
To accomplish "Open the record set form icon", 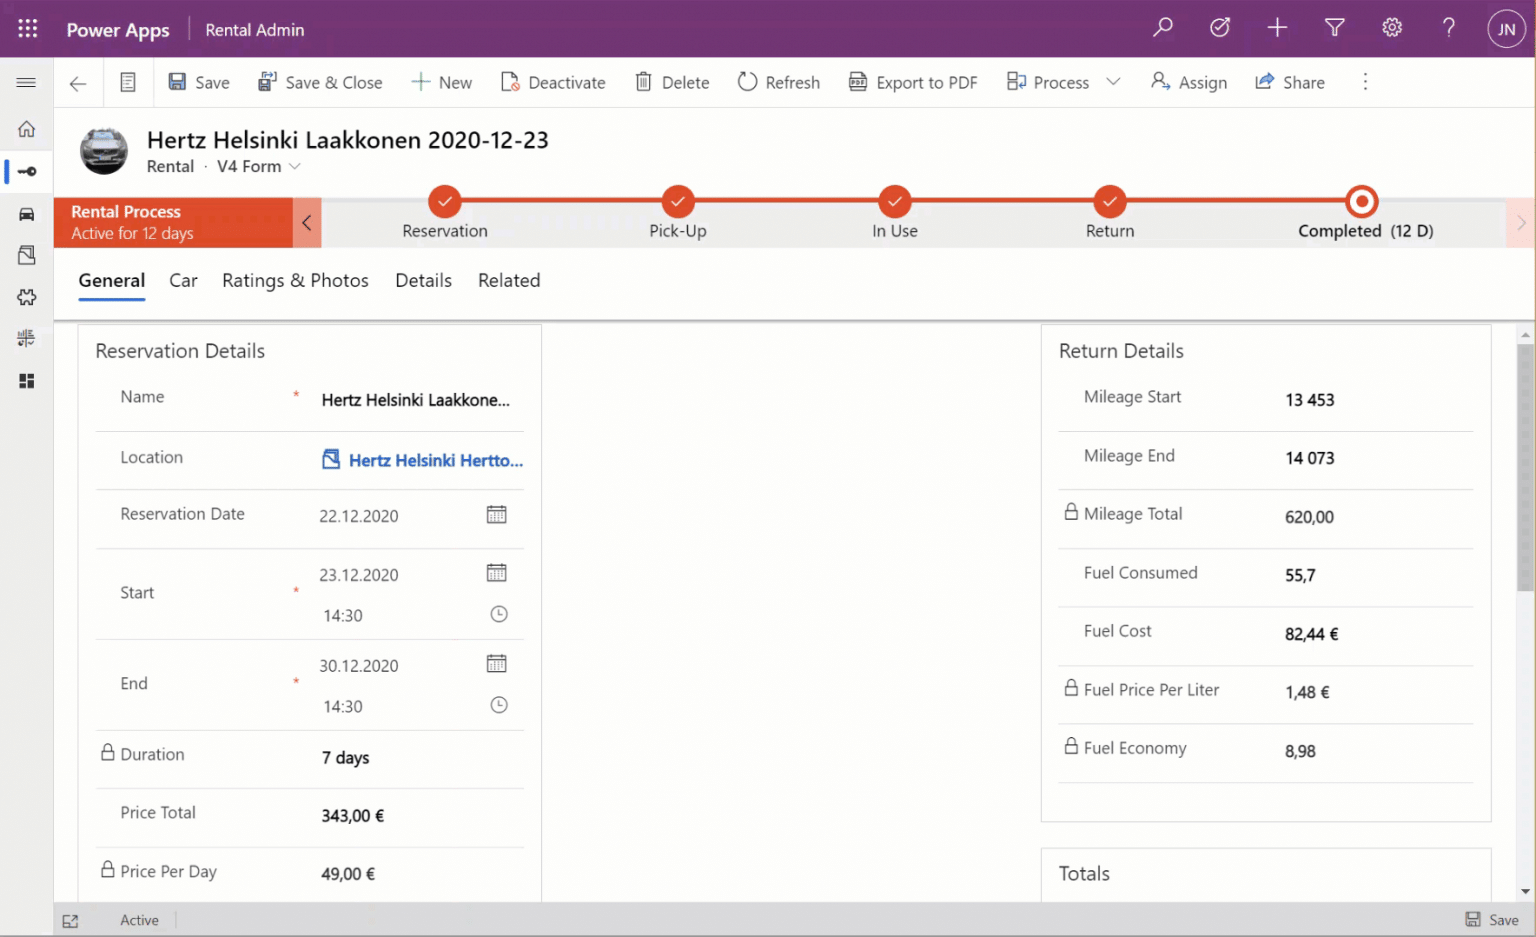I will pyautogui.click(x=128, y=82).
